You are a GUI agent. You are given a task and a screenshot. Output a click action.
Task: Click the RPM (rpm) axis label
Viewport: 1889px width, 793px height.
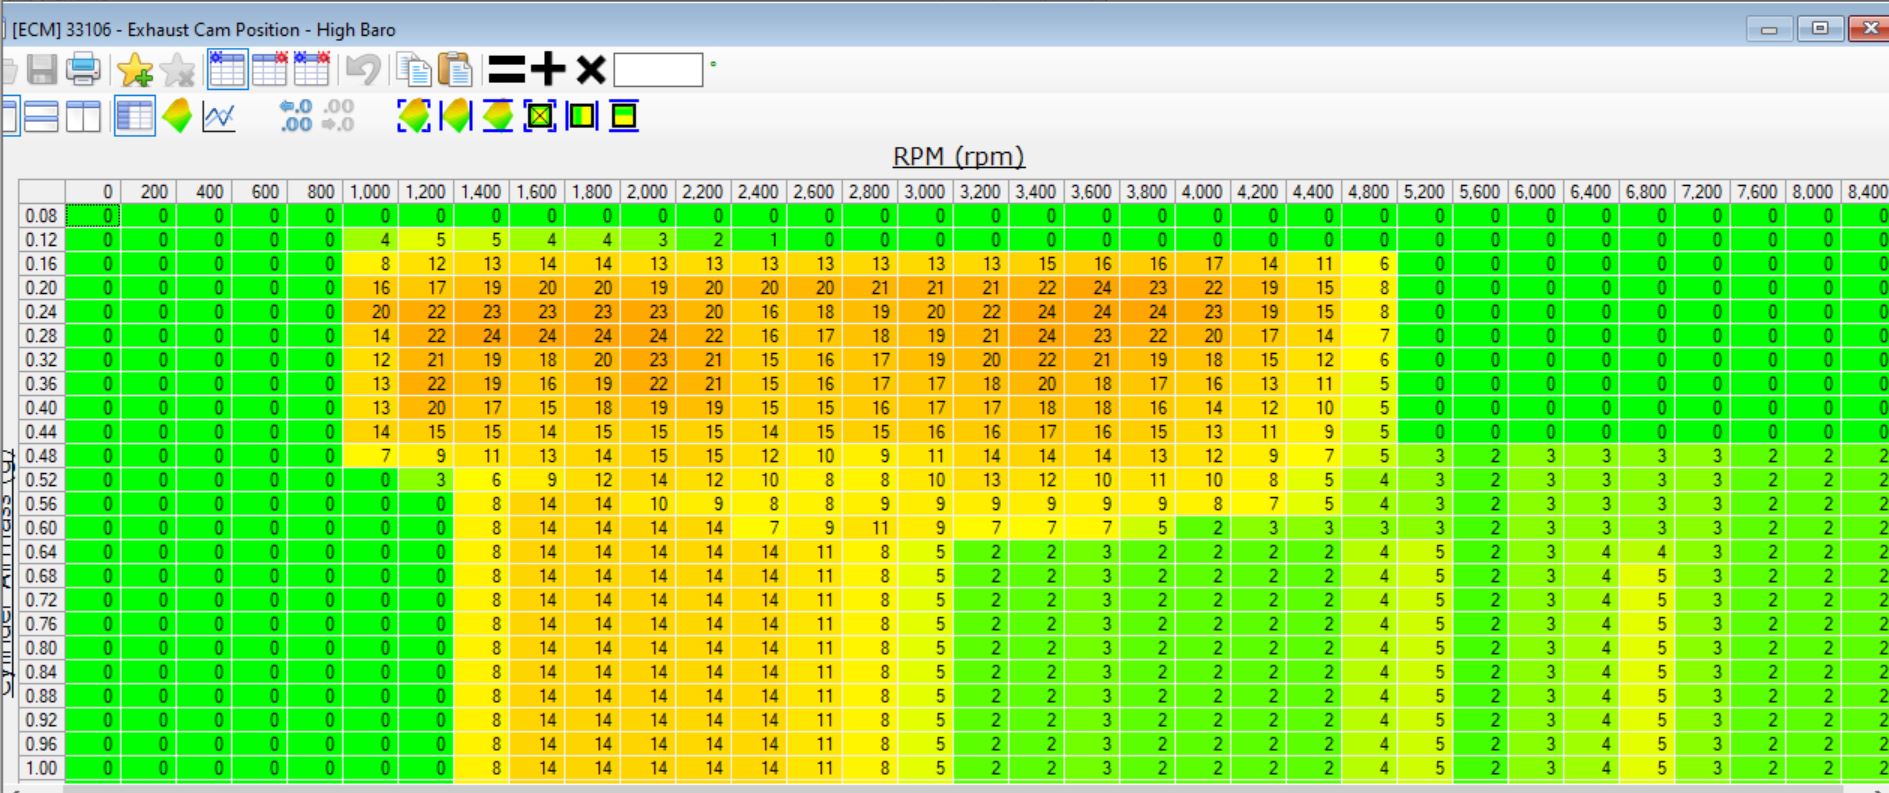point(958,157)
